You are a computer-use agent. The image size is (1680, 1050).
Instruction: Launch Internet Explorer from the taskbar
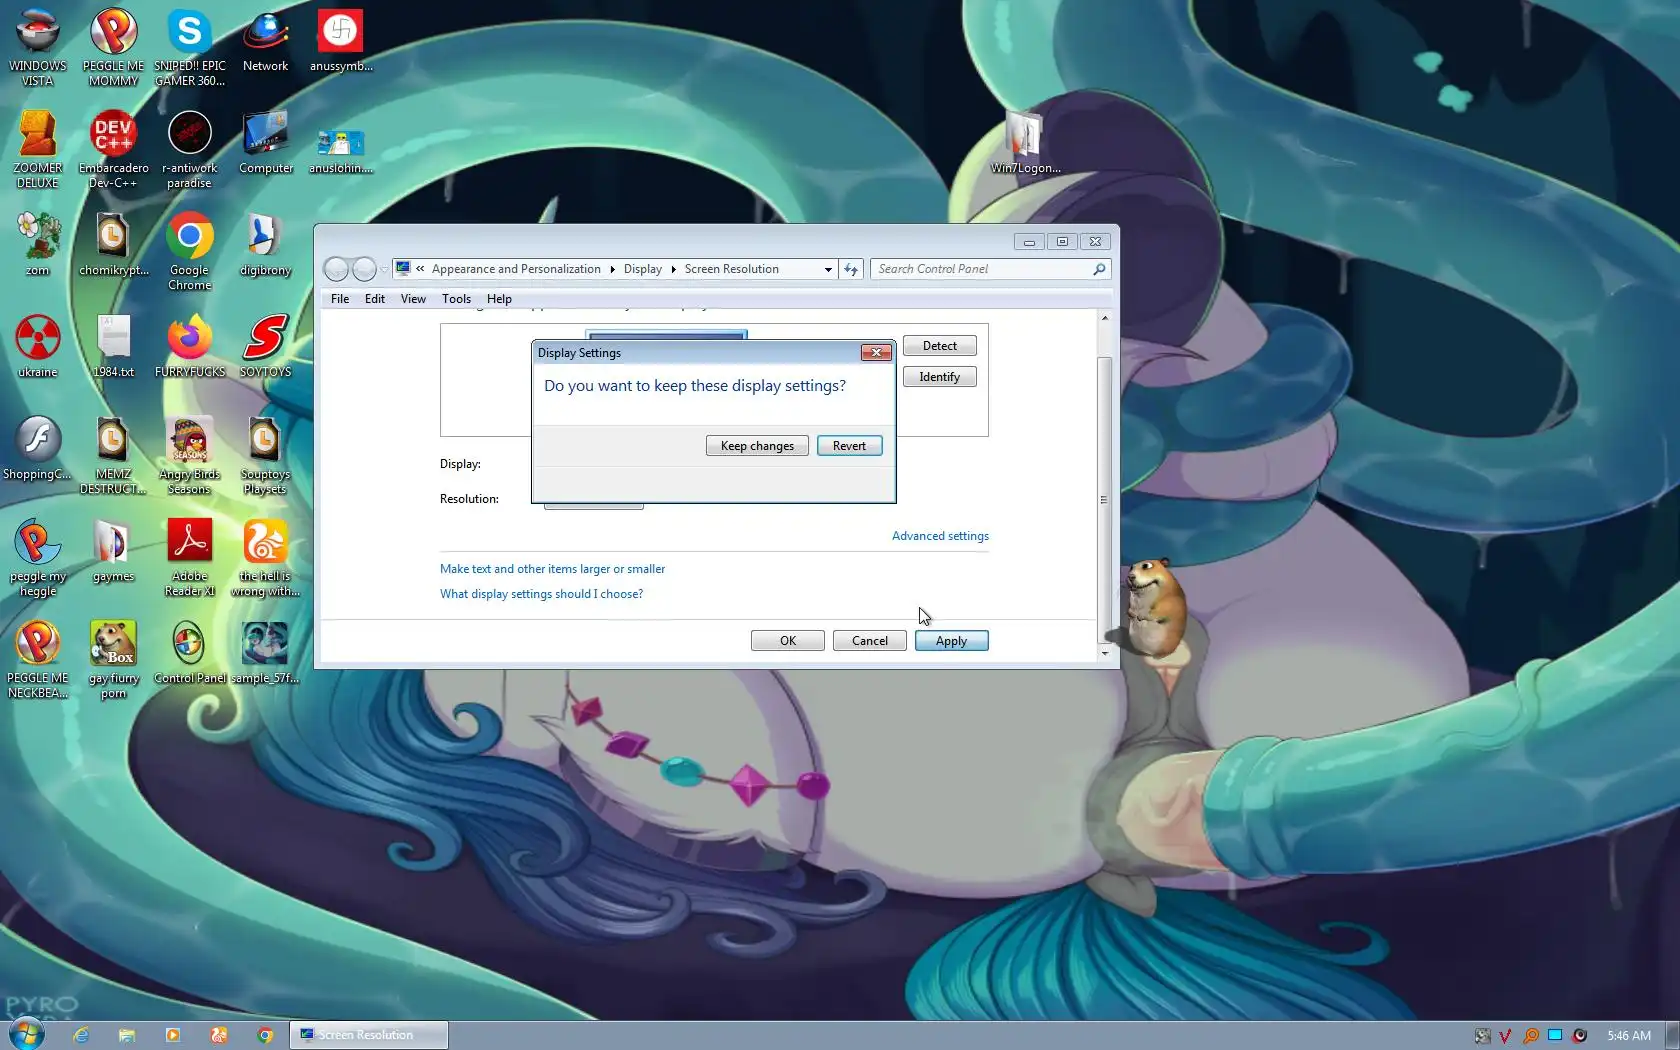pyautogui.click(x=81, y=1035)
